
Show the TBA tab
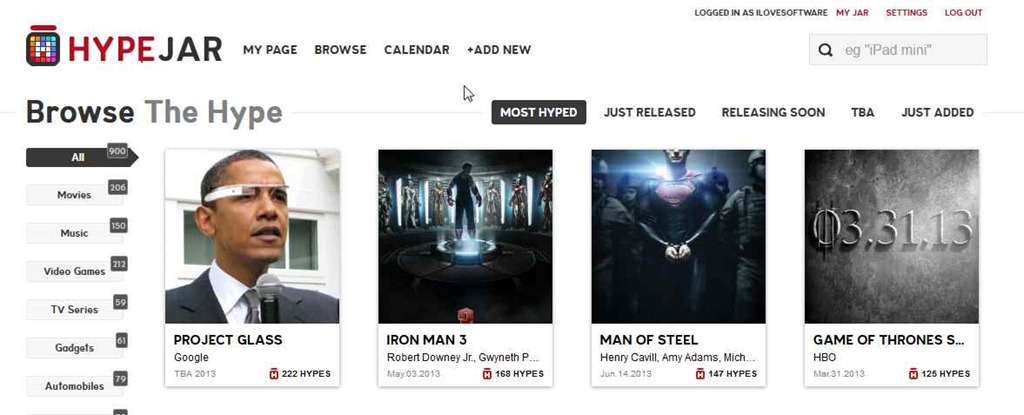coord(863,112)
